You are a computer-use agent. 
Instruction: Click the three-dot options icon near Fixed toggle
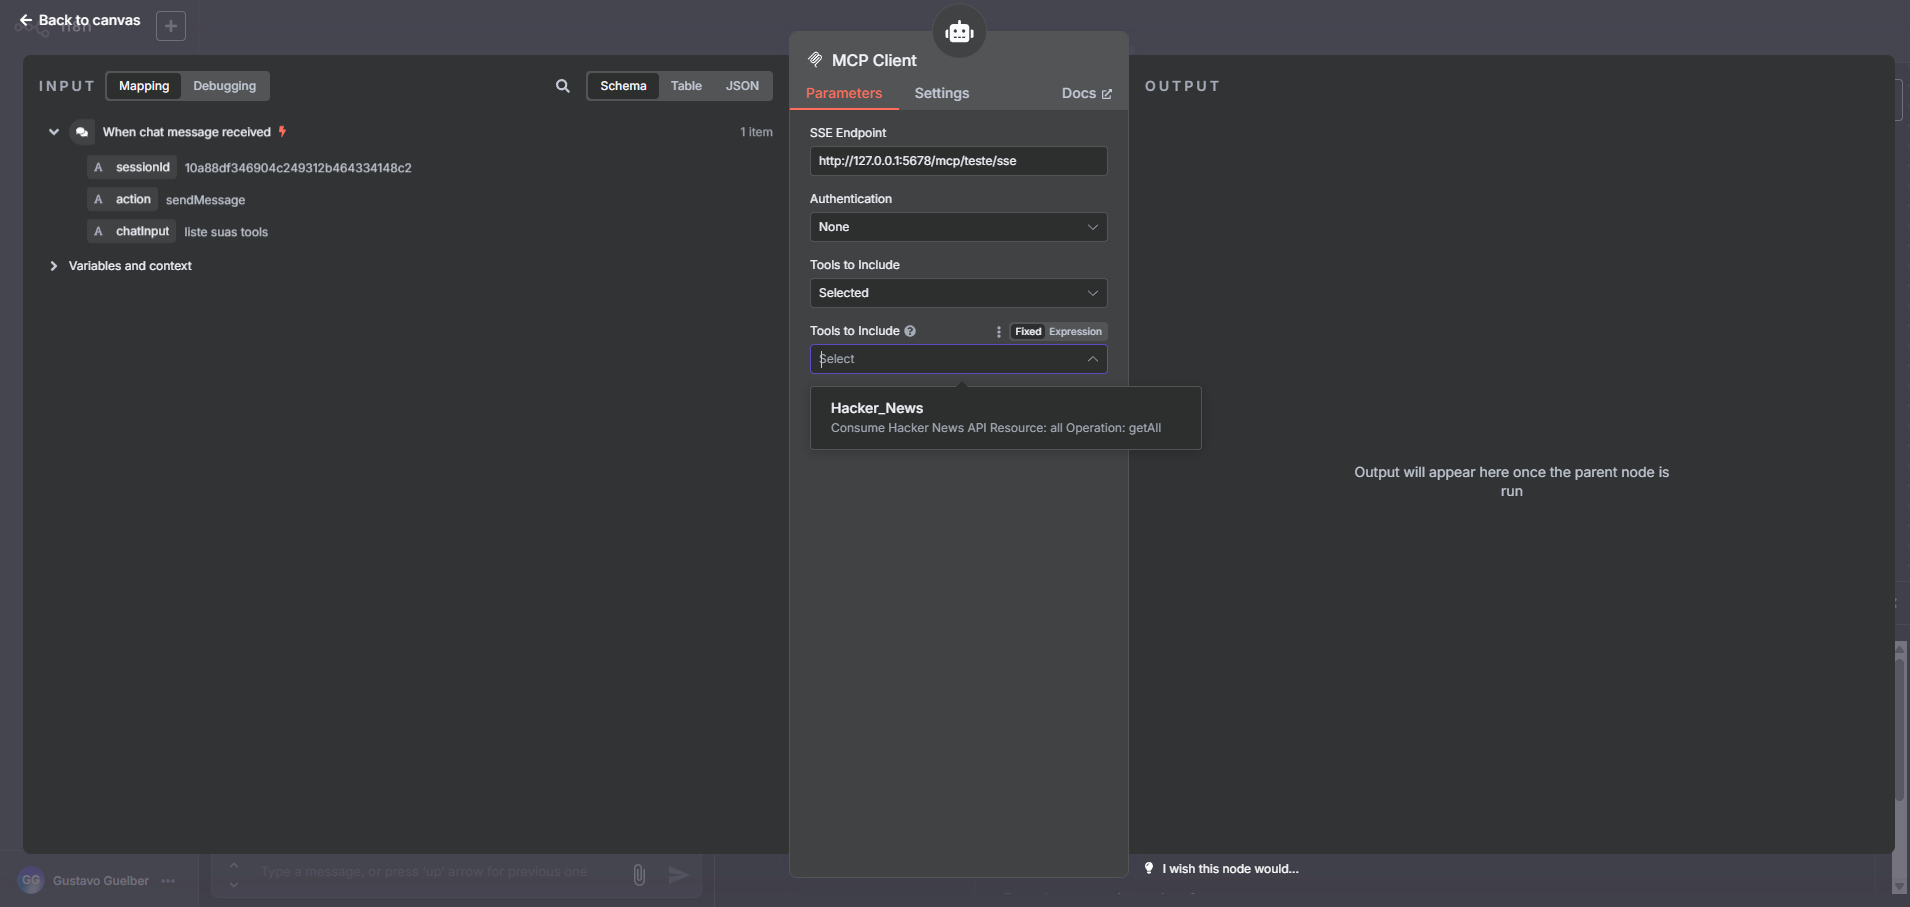pyautogui.click(x=997, y=331)
